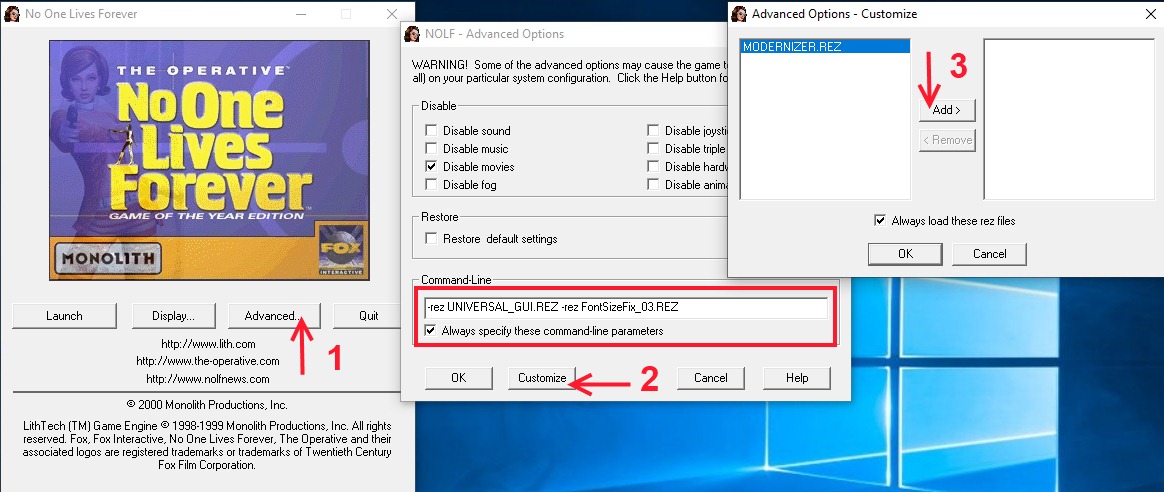Minimize the No One Lives Forever window
This screenshot has width=1164, height=492.
point(300,13)
